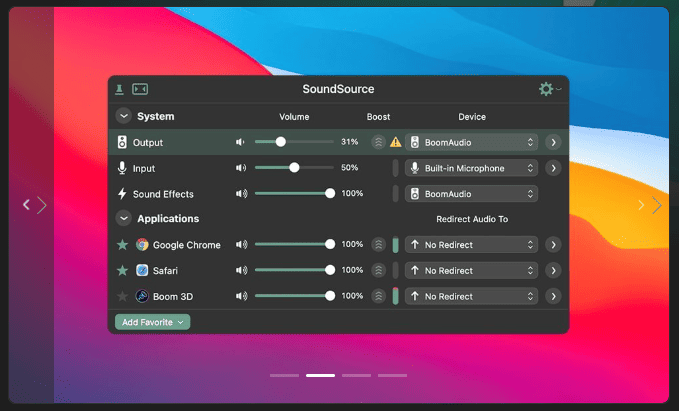Click the Boom 3D level meter
This screenshot has height=411, width=679.
pyautogui.click(x=395, y=296)
